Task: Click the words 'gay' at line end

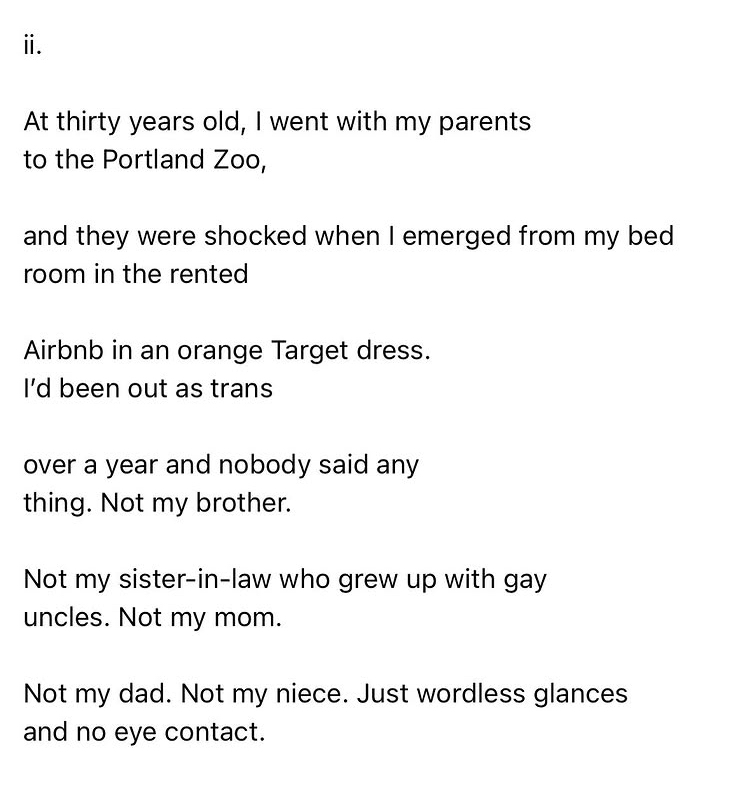Action: pos(524,581)
